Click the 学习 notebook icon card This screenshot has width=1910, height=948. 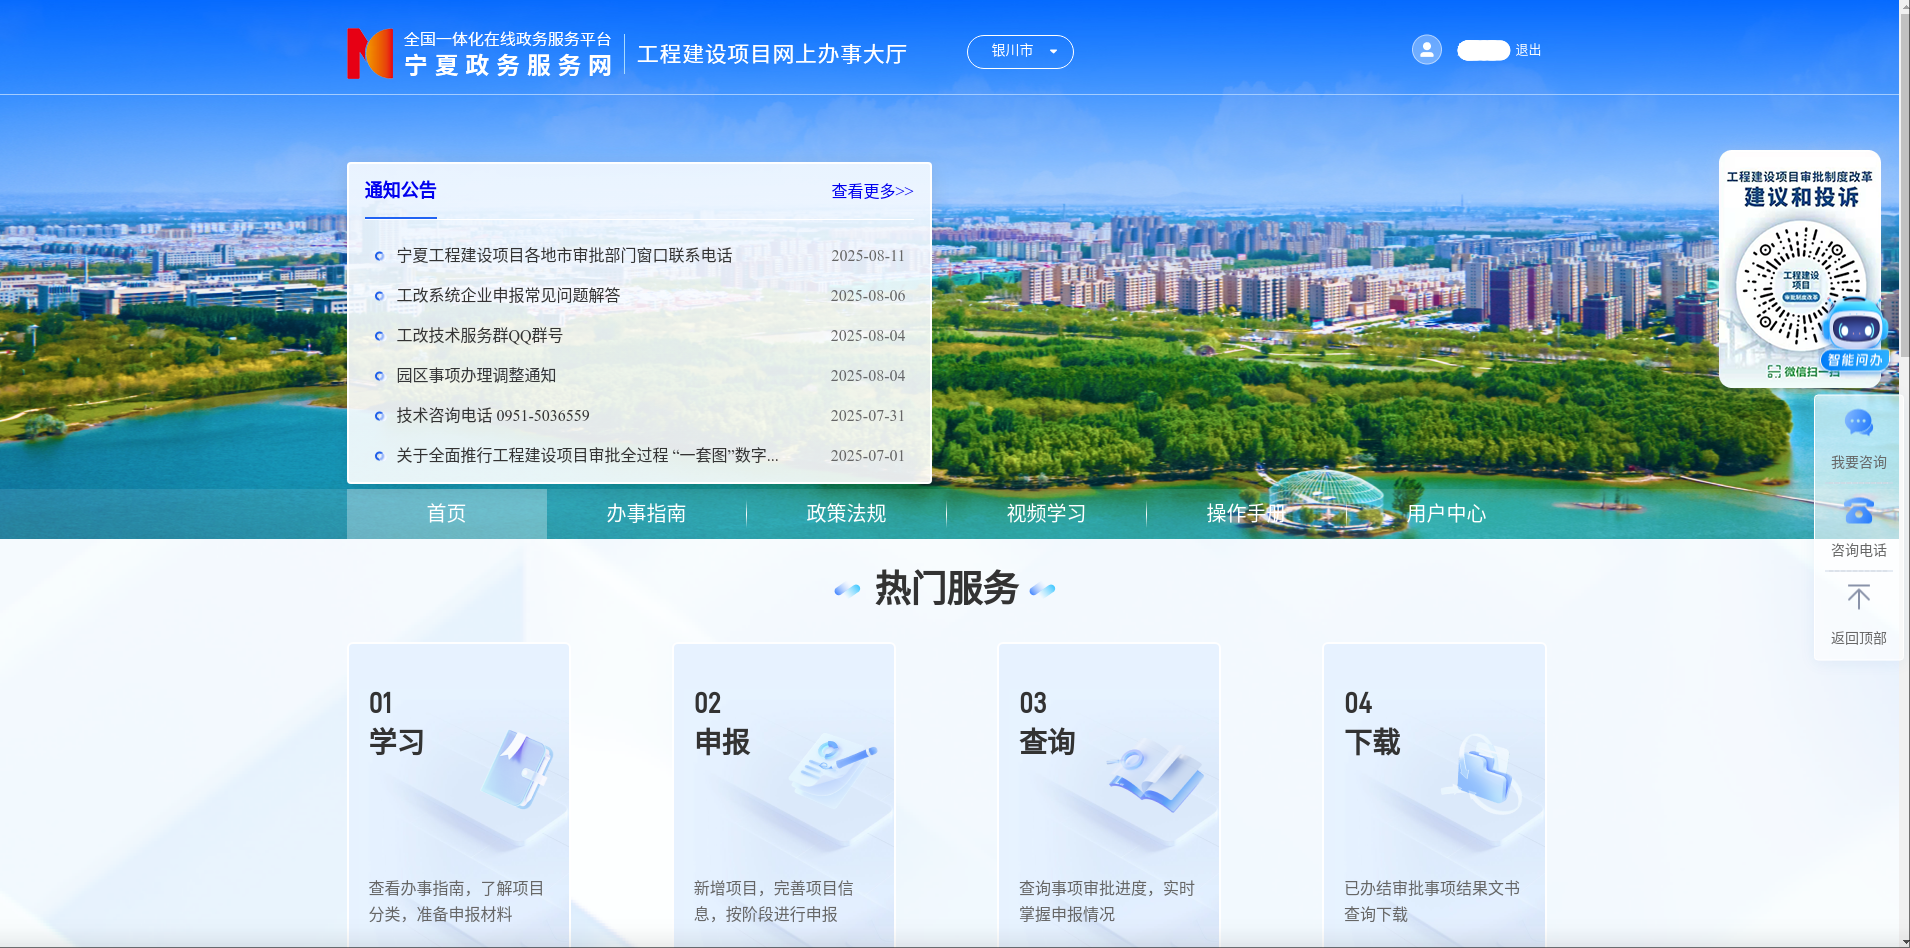[x=518, y=768]
